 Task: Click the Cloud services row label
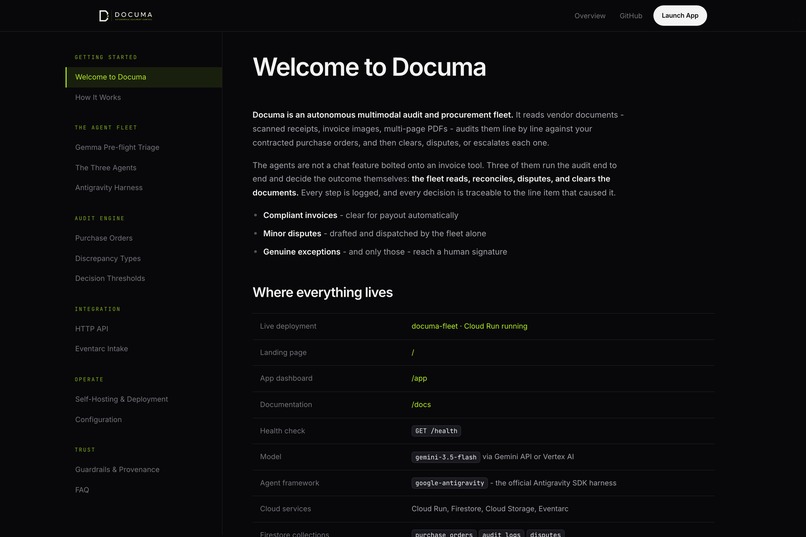pos(285,509)
